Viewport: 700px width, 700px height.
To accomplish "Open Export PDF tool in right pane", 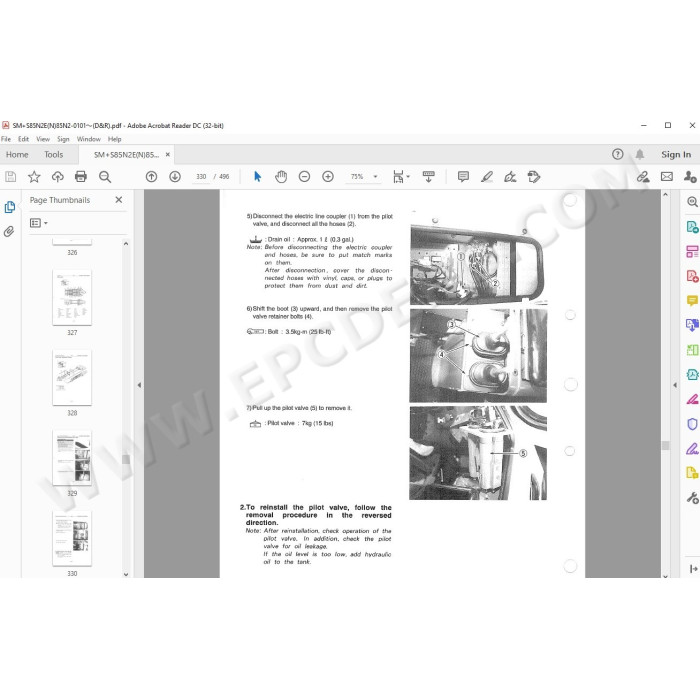I will (x=692, y=227).
